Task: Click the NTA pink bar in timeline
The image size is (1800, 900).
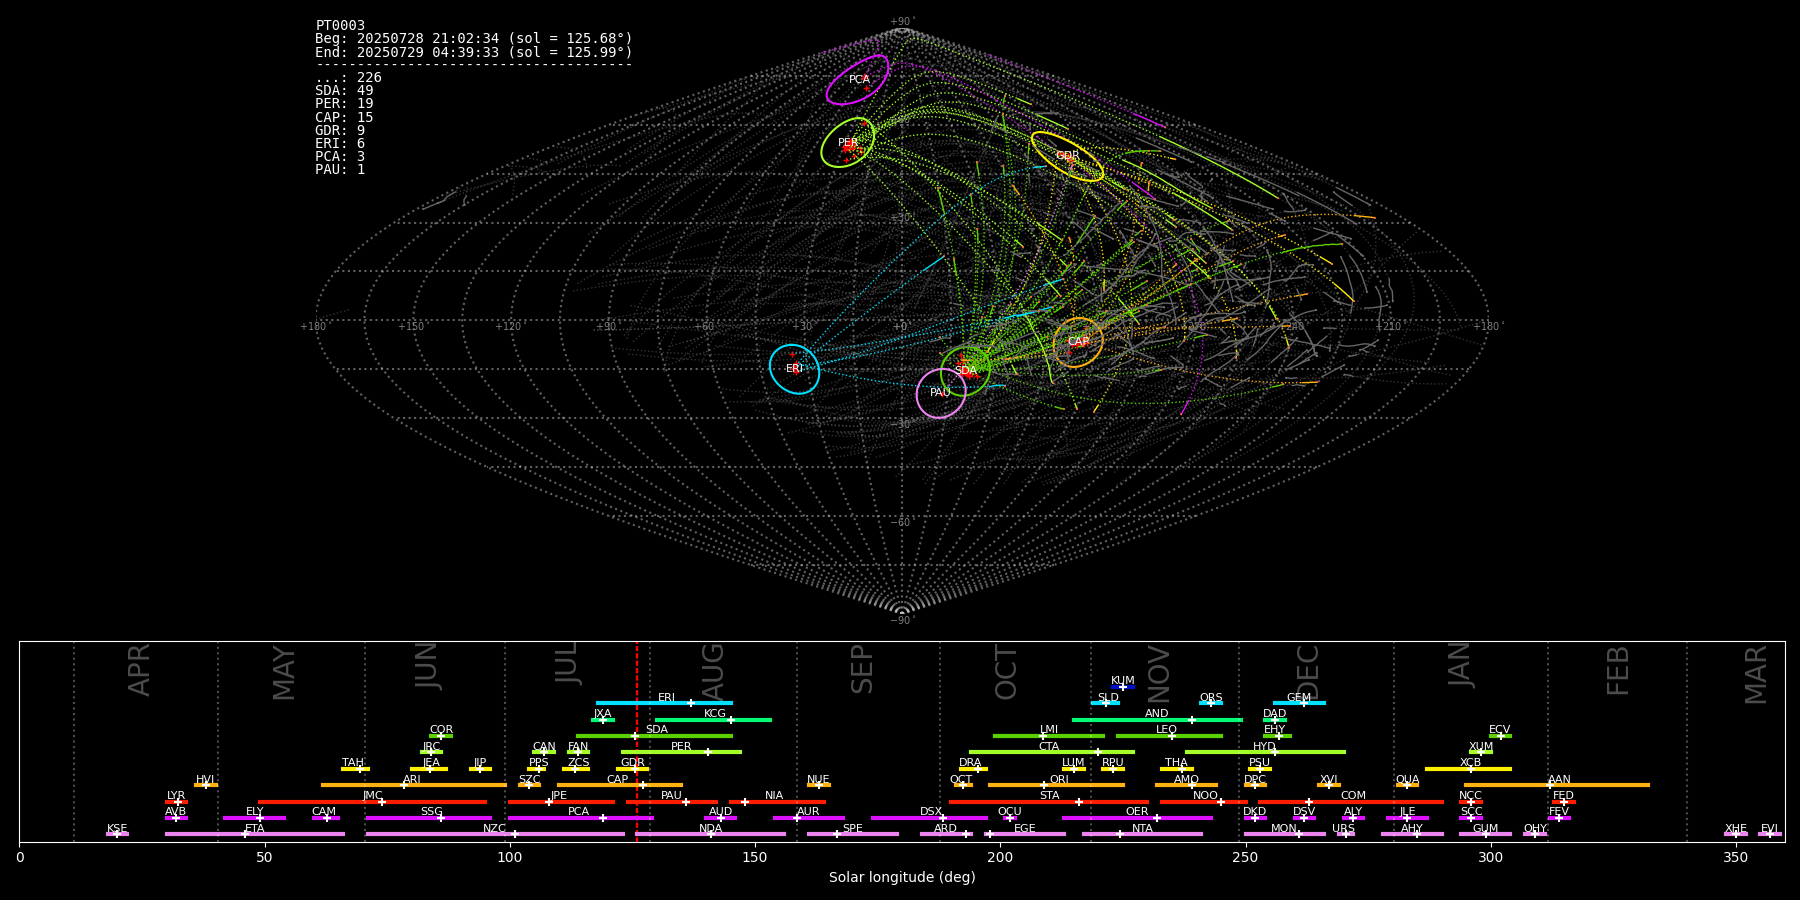Action: click(x=1142, y=834)
